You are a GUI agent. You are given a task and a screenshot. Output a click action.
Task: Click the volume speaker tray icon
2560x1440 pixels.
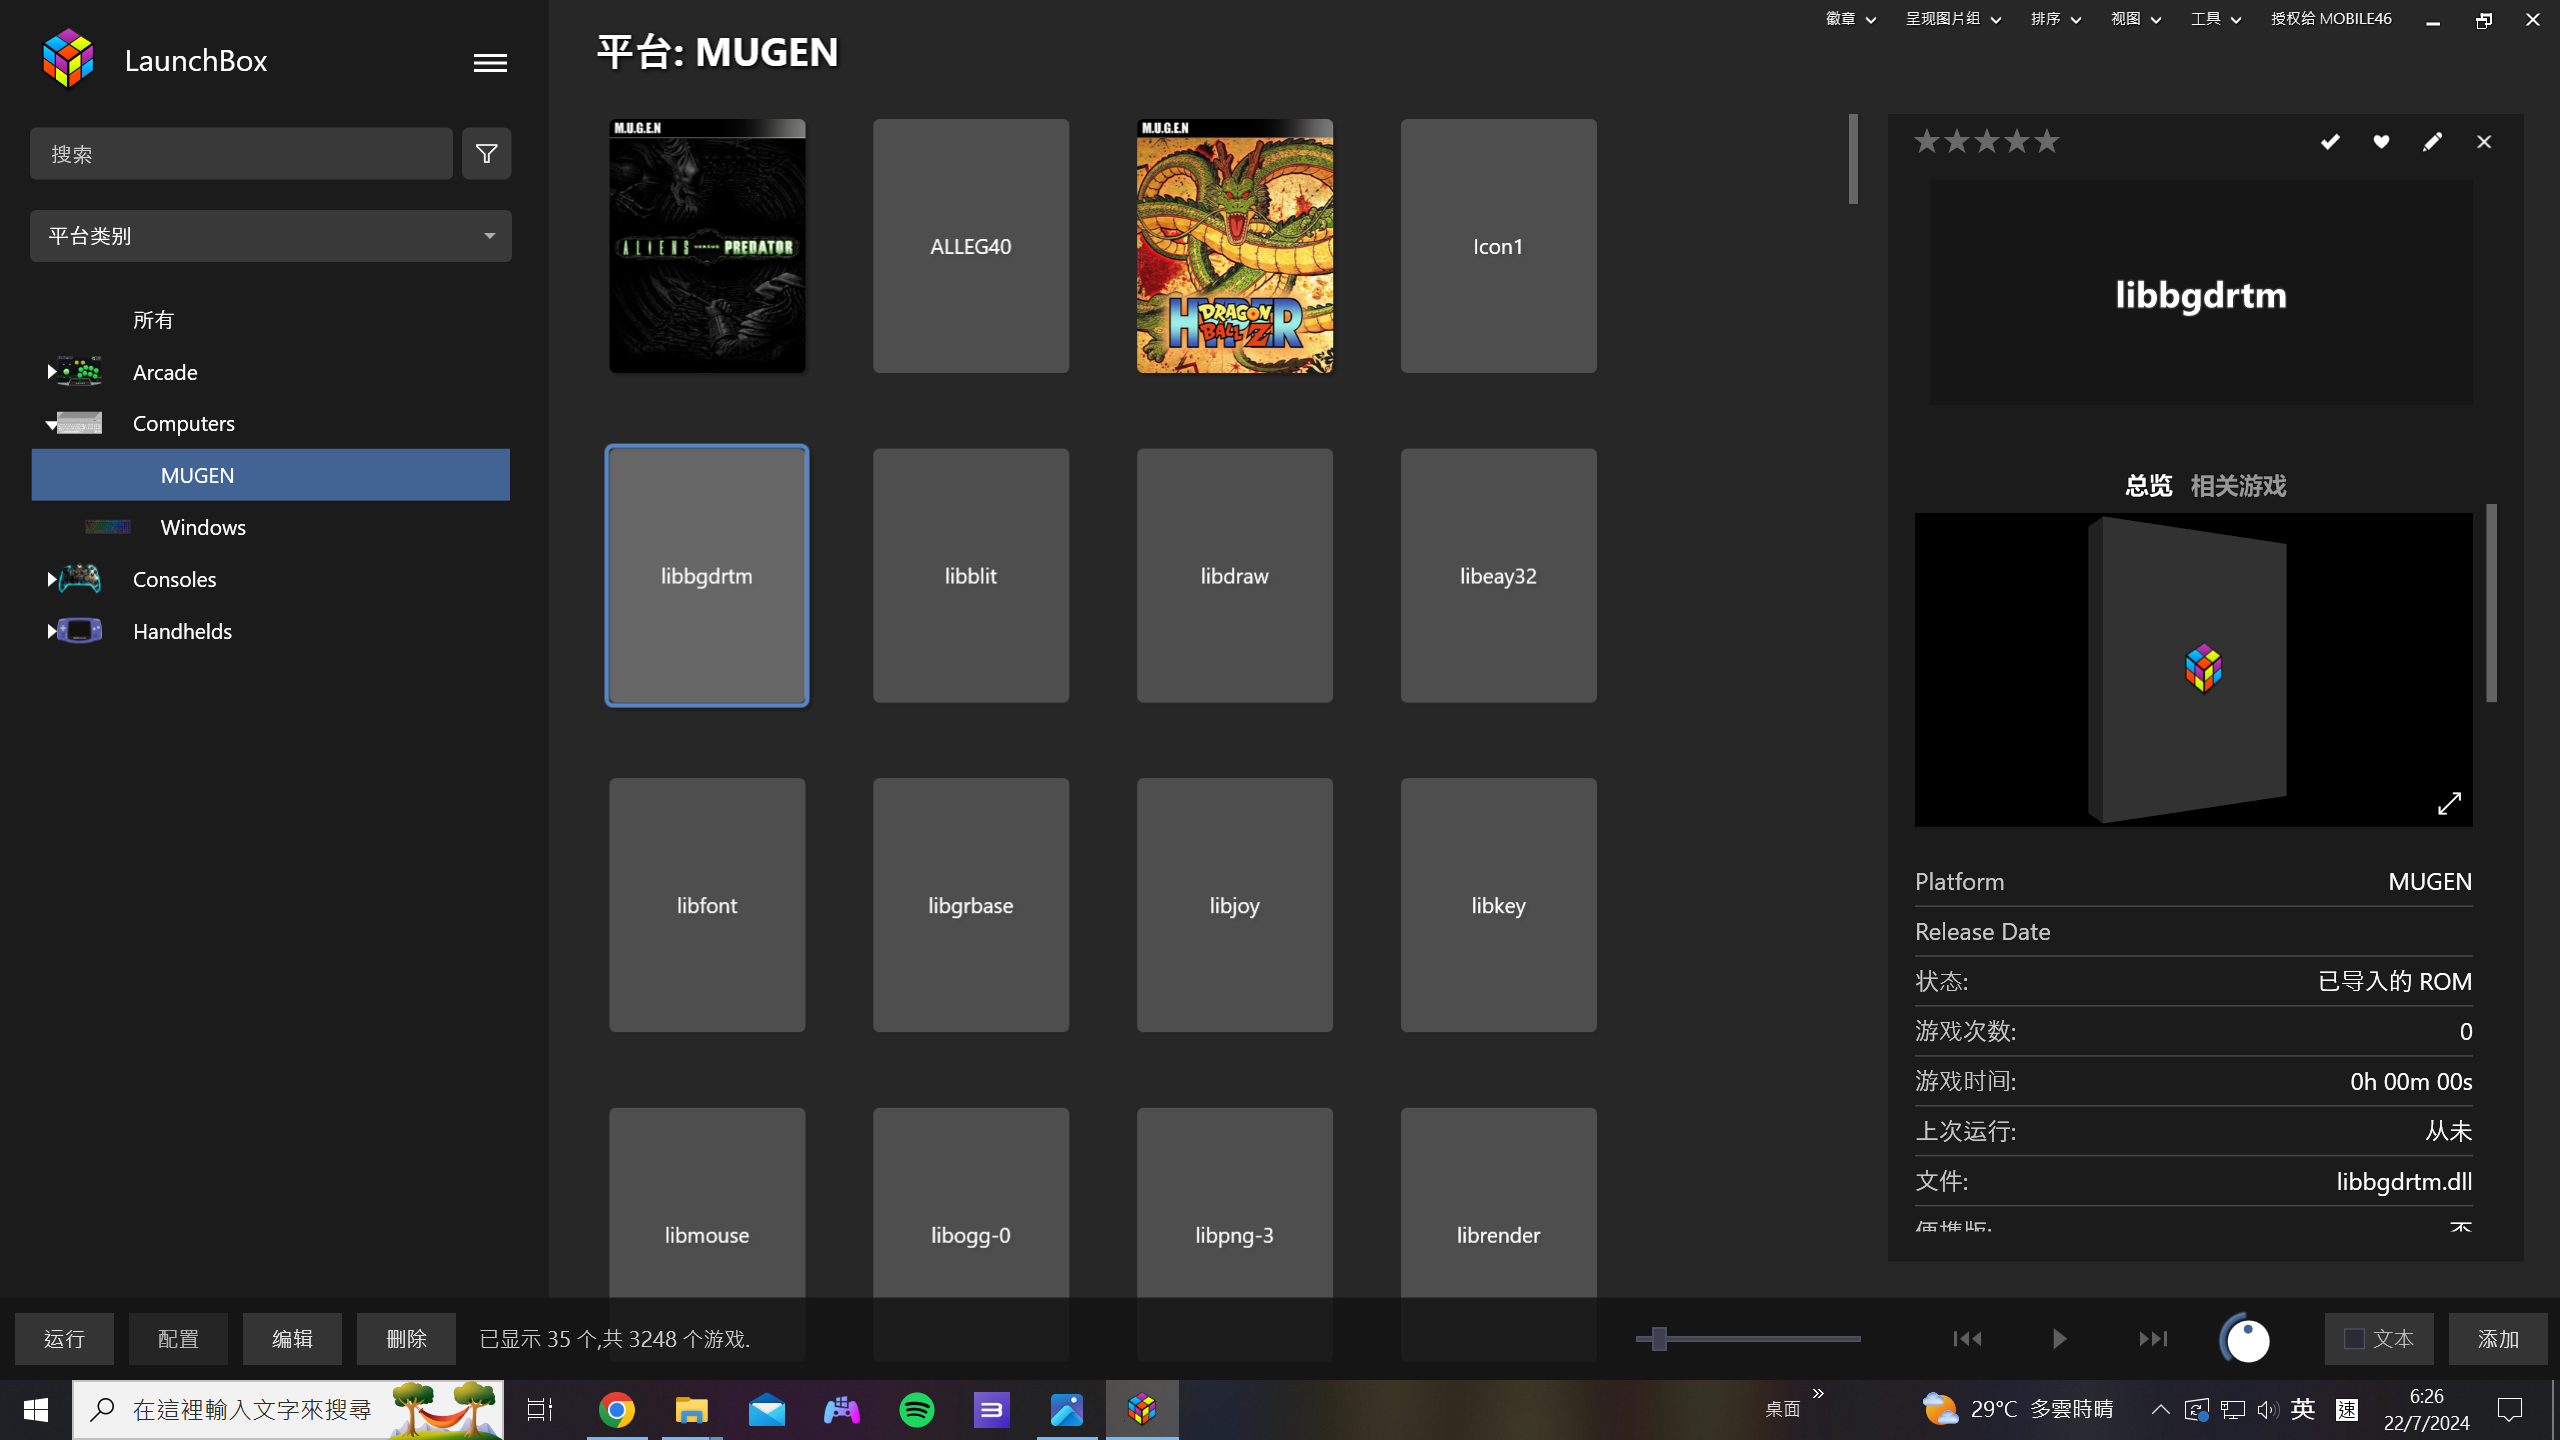tap(2268, 1410)
